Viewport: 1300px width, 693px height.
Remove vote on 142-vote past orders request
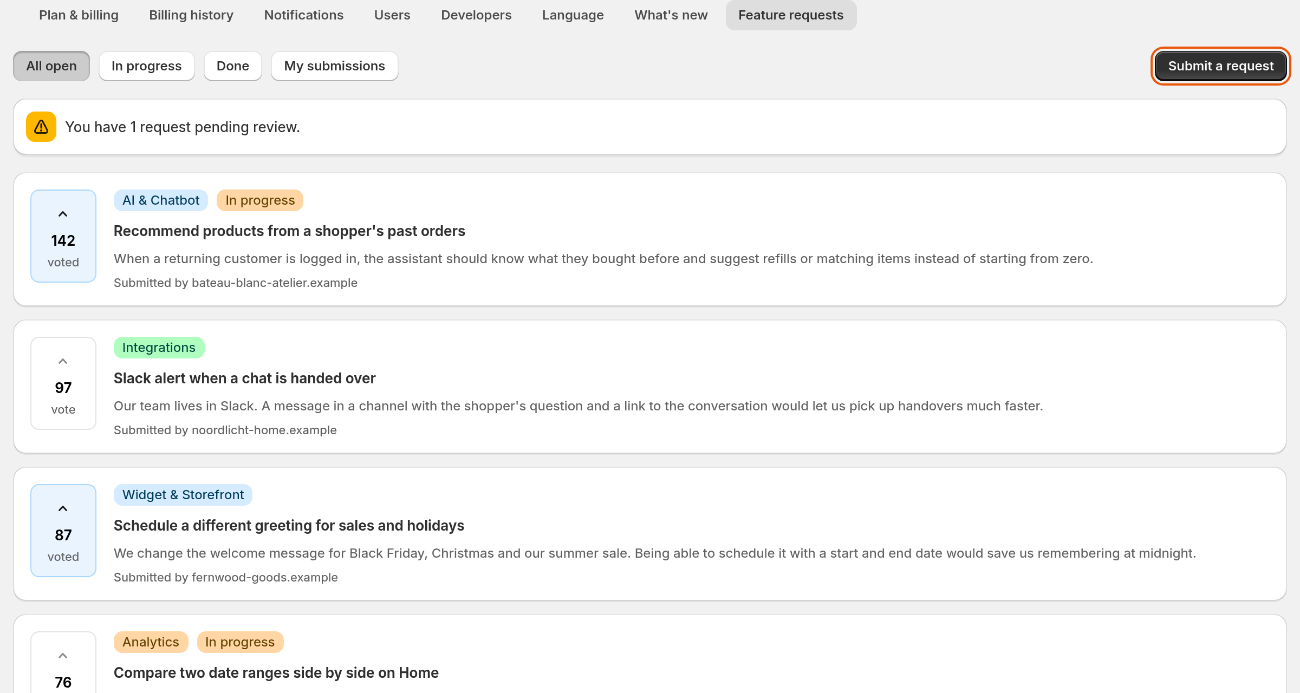63,236
